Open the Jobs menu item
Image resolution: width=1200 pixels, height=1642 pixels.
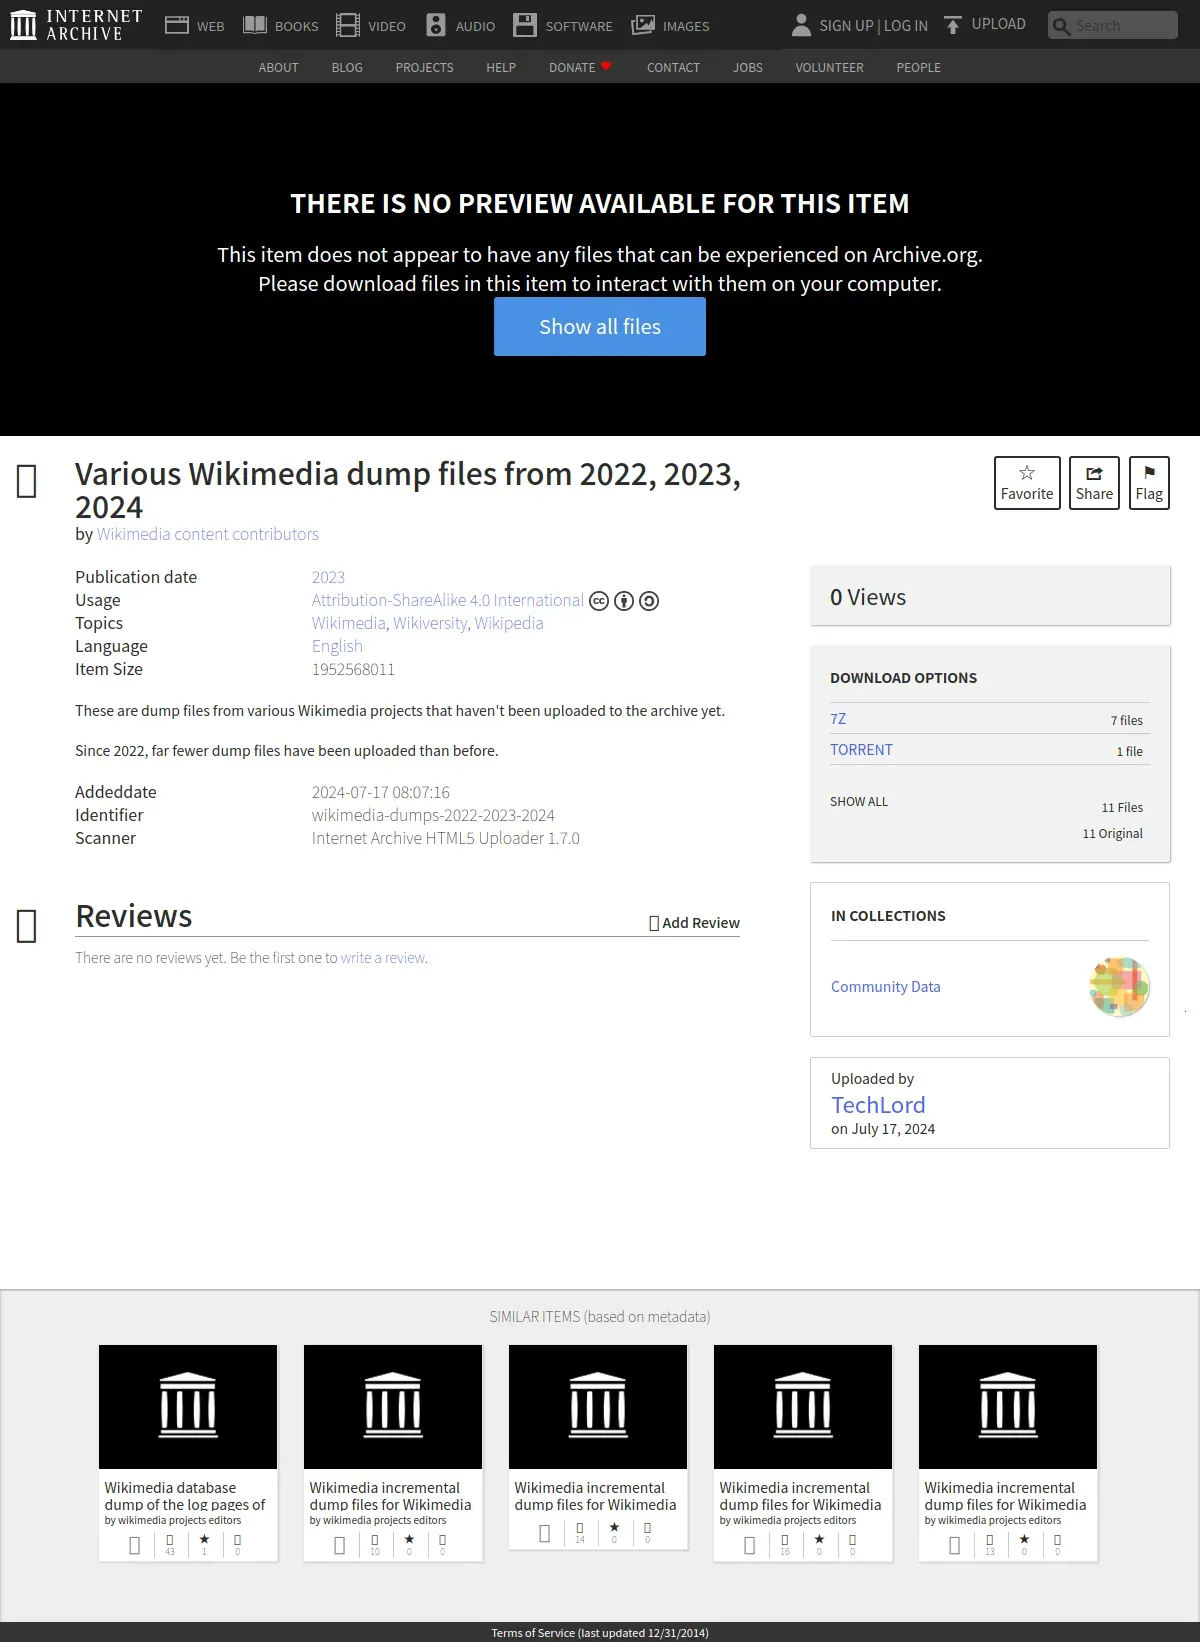[748, 67]
